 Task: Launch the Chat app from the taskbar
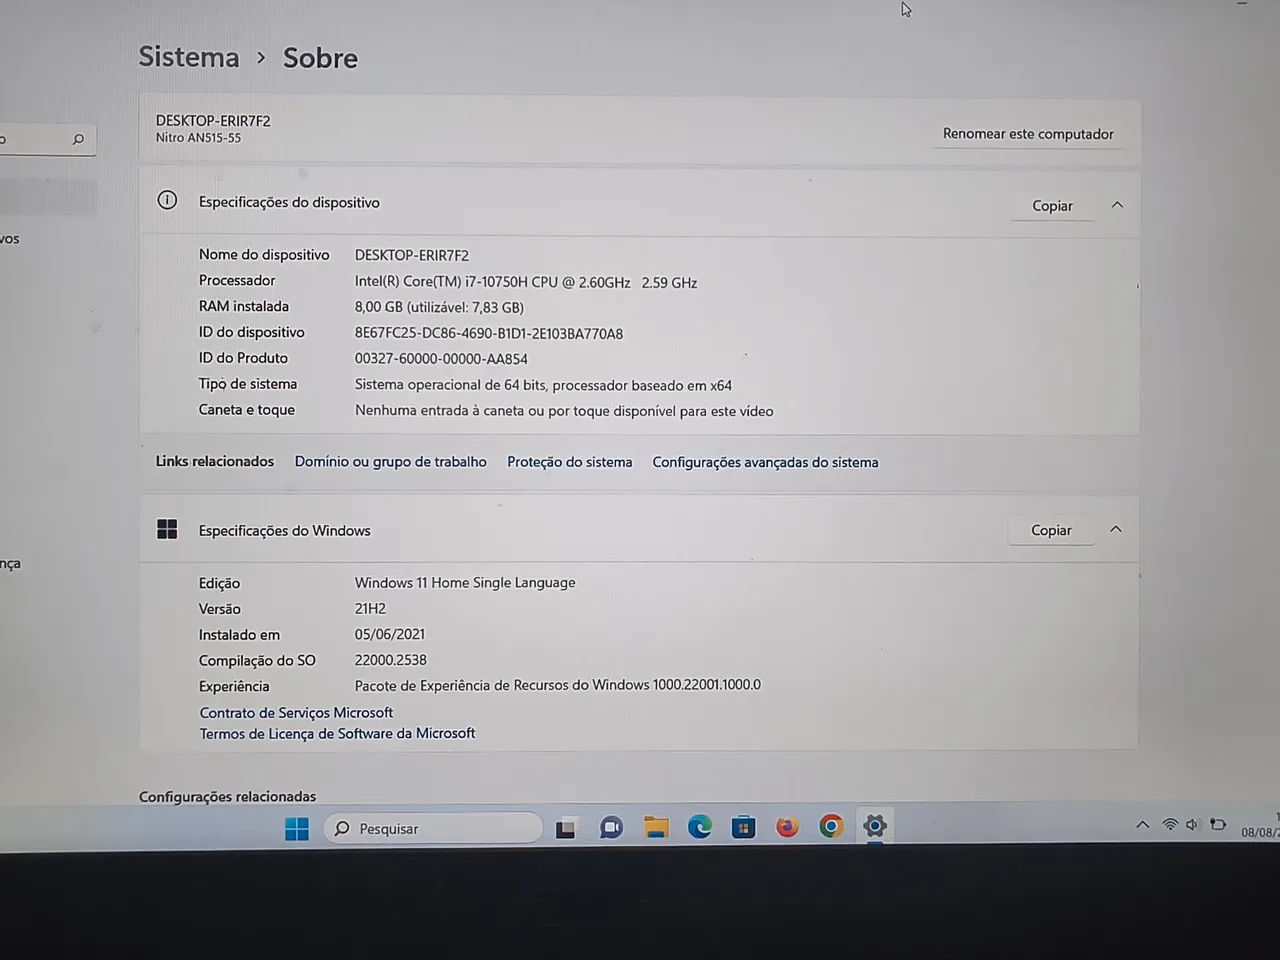click(x=611, y=827)
